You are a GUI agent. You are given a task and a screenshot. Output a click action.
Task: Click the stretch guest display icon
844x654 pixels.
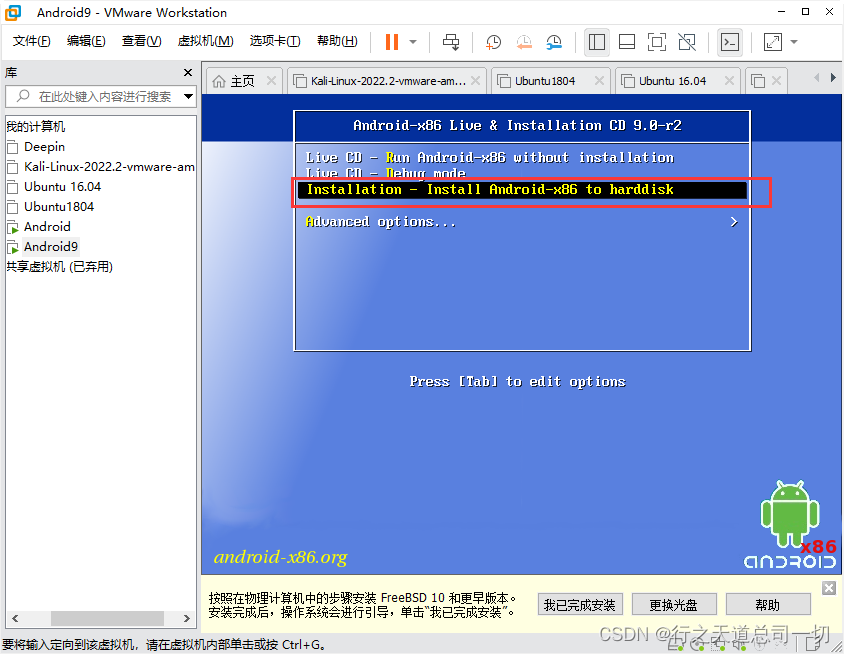point(773,42)
